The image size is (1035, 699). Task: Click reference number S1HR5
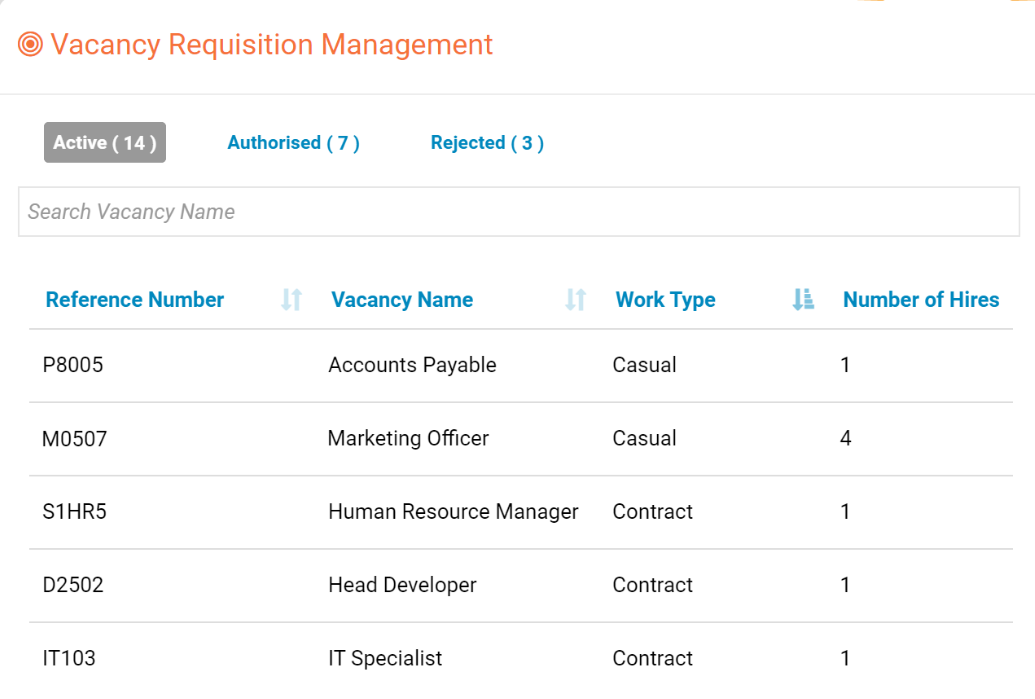tap(74, 512)
